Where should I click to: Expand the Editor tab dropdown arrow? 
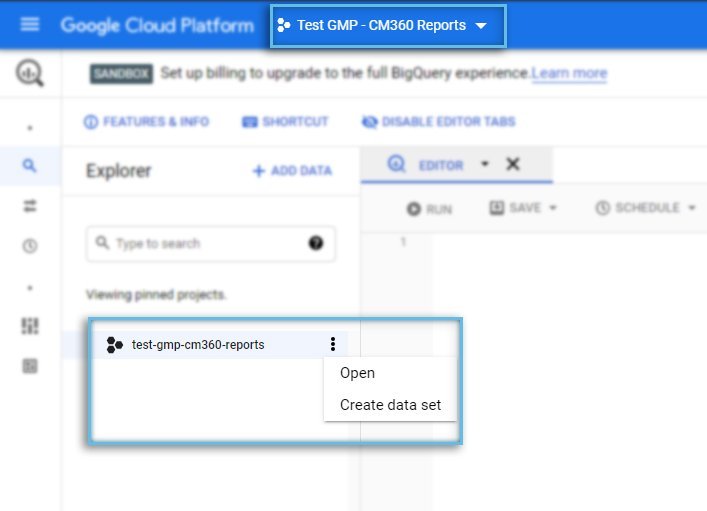[485, 164]
